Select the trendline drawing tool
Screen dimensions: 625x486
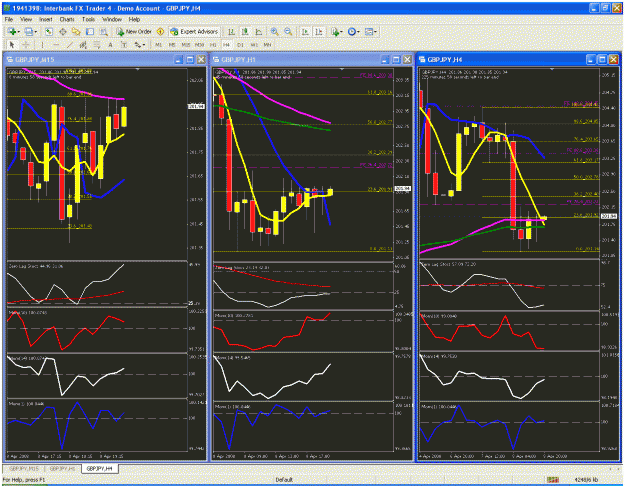[70, 45]
